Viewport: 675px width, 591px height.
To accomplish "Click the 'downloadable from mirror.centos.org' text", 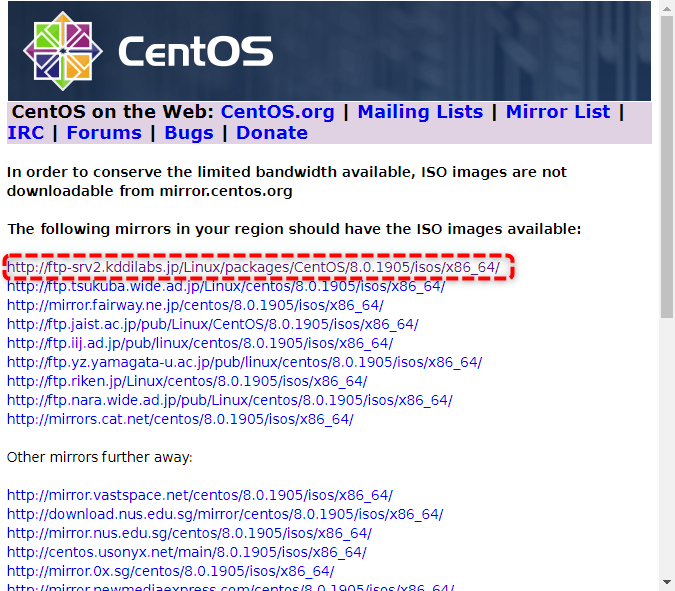I will click(149, 191).
